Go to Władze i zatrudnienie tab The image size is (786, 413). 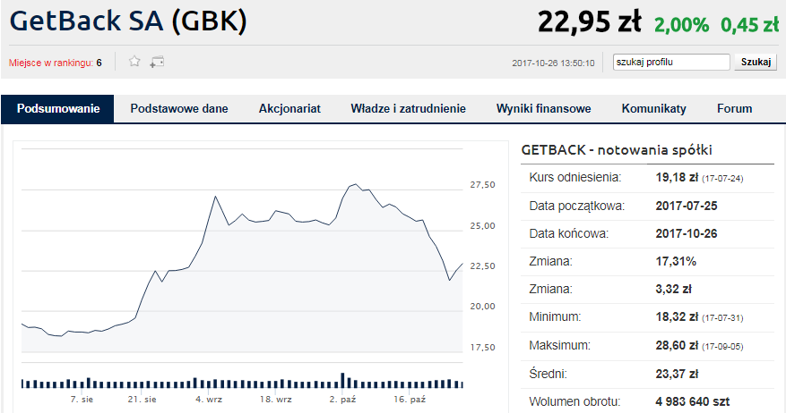408,109
